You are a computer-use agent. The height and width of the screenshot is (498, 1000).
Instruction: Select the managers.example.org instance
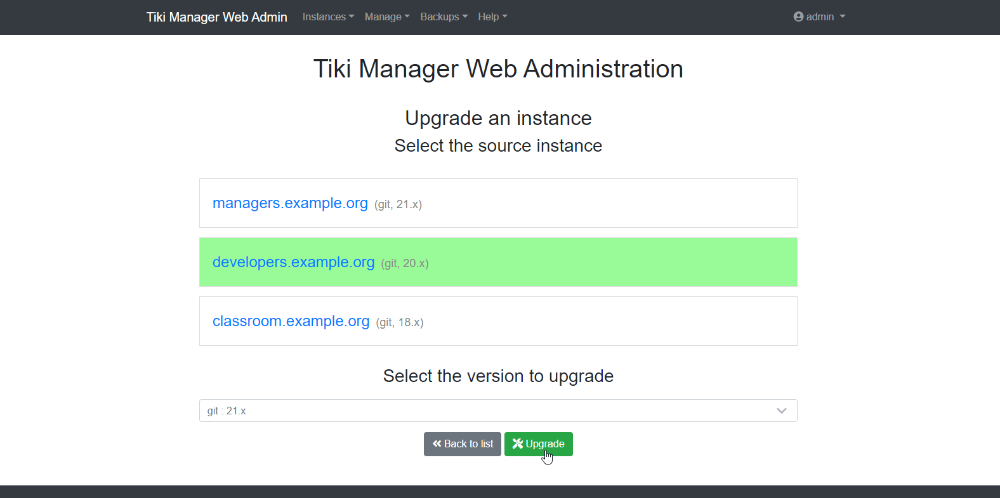click(x=290, y=203)
